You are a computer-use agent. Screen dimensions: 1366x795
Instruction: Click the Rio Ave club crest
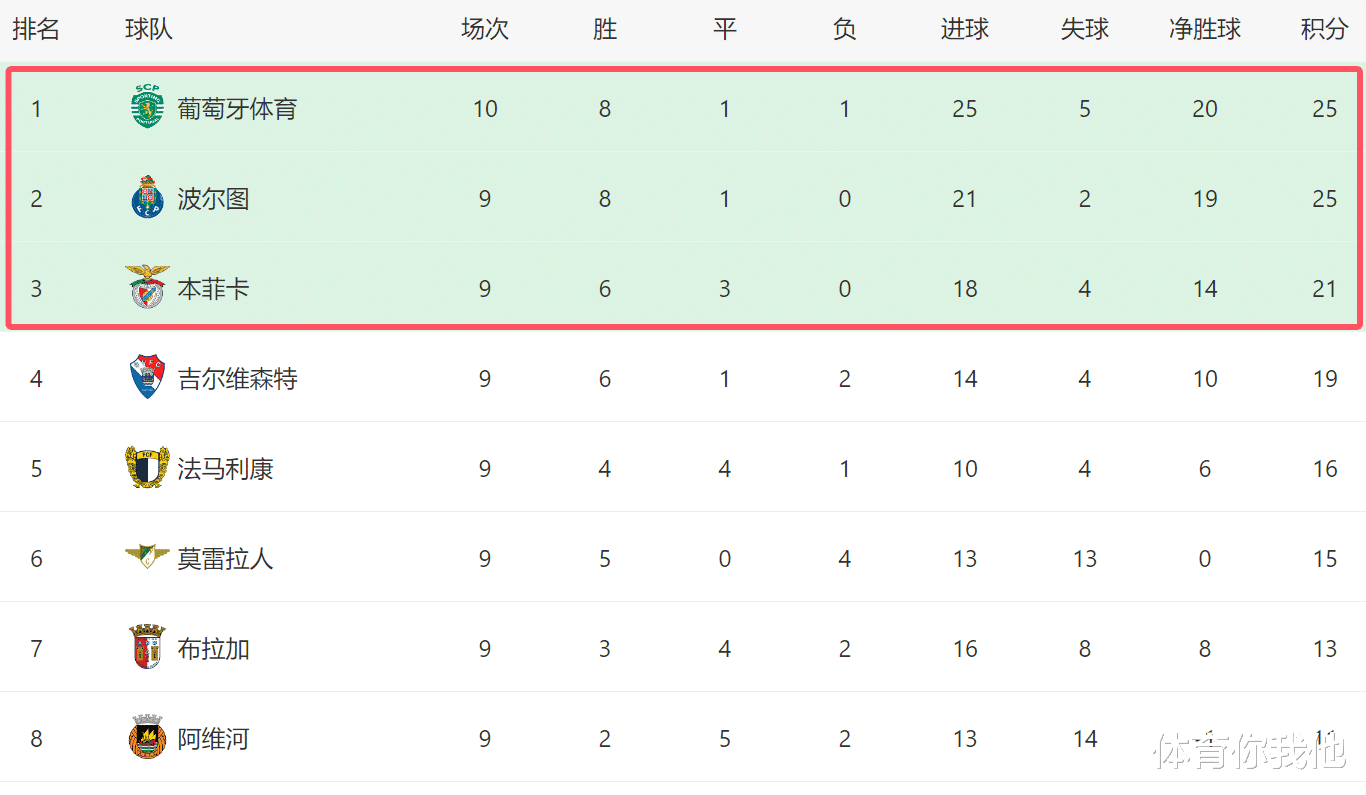click(147, 738)
